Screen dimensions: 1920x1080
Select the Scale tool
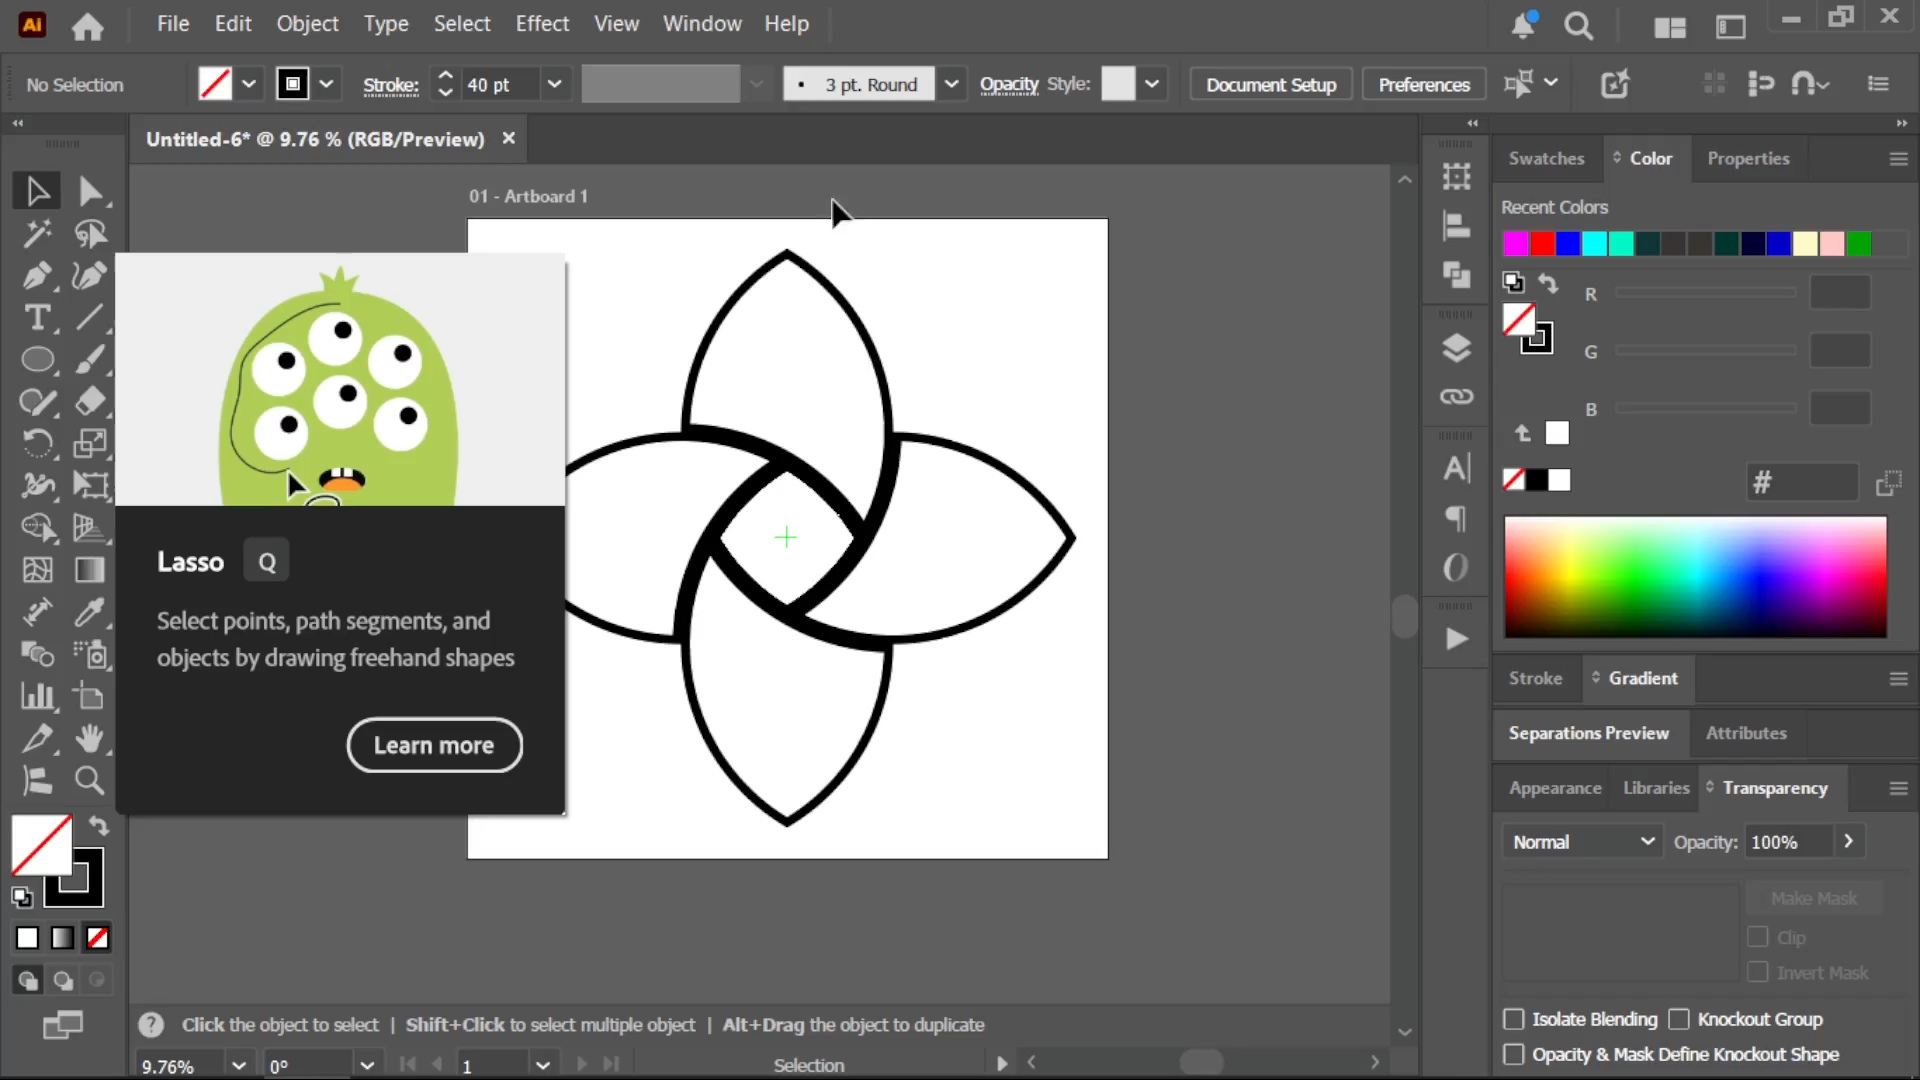click(x=90, y=444)
